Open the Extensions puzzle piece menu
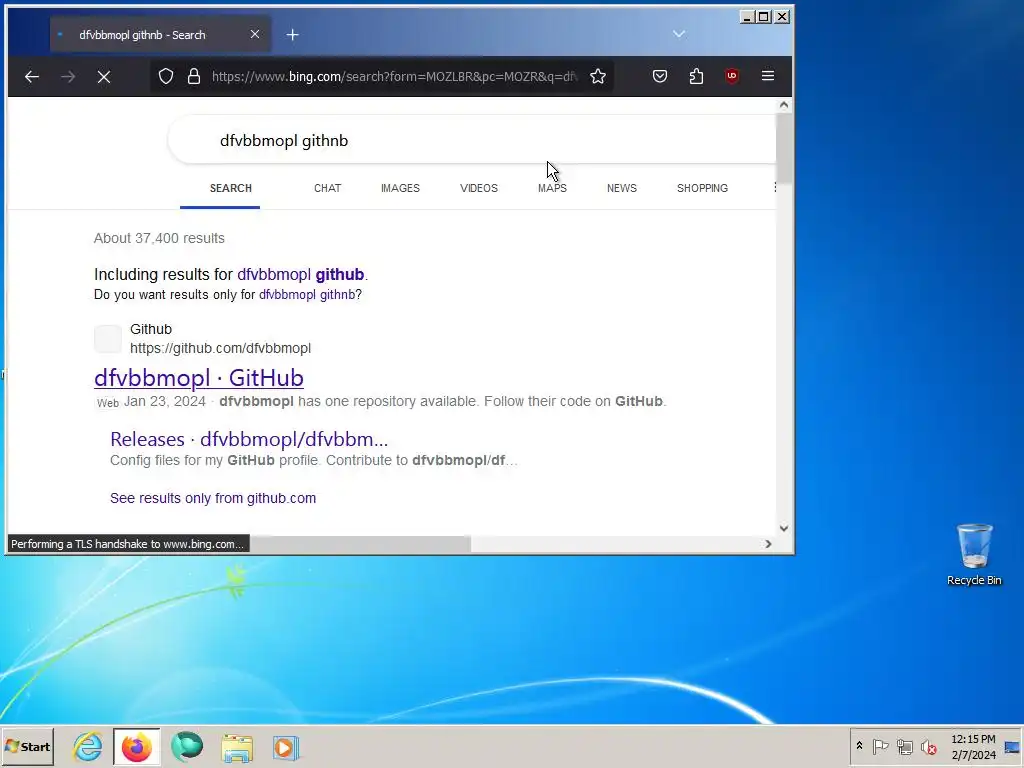The image size is (1024, 768). point(696,76)
